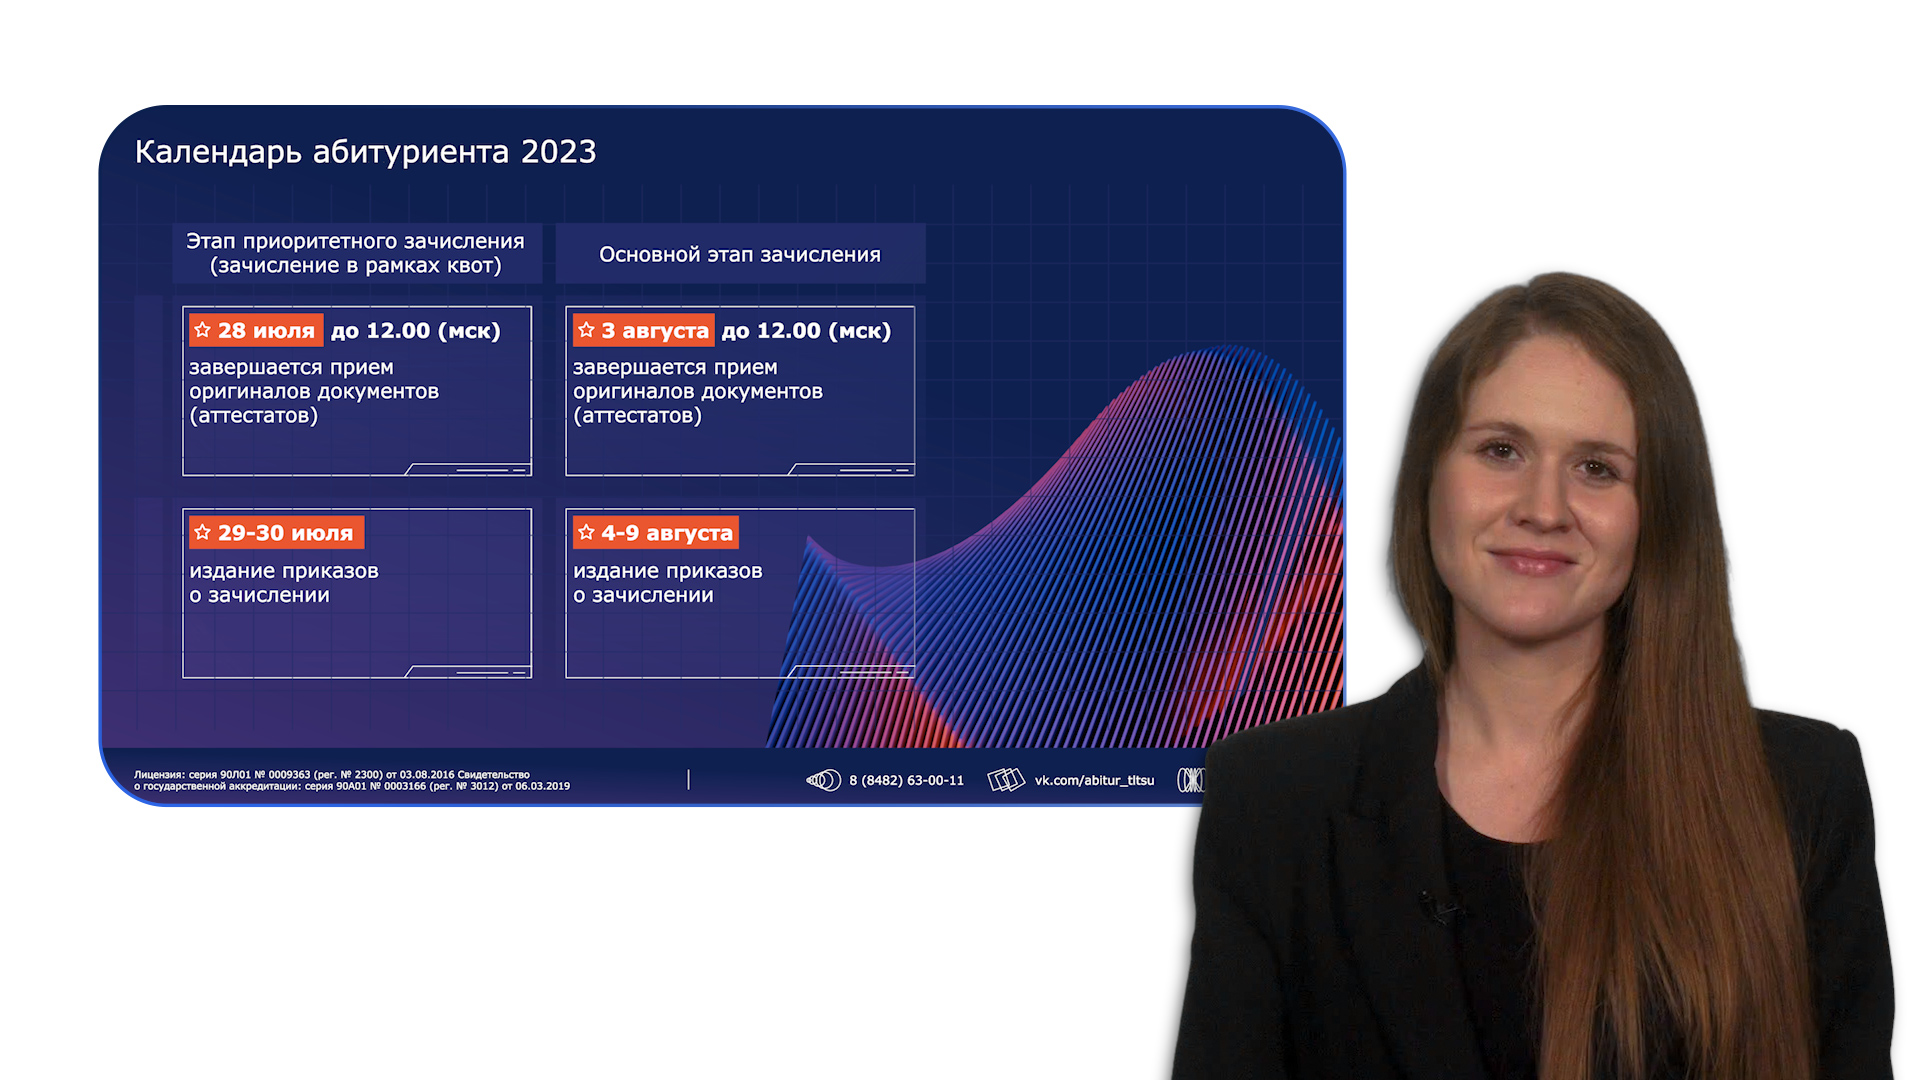
Task: Select the '28 июля' orange date label
Action: pos(266,331)
